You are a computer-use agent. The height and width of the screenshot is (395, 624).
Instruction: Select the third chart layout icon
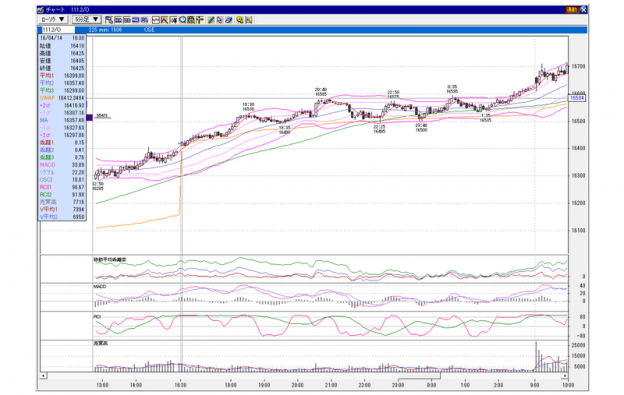click(127, 19)
